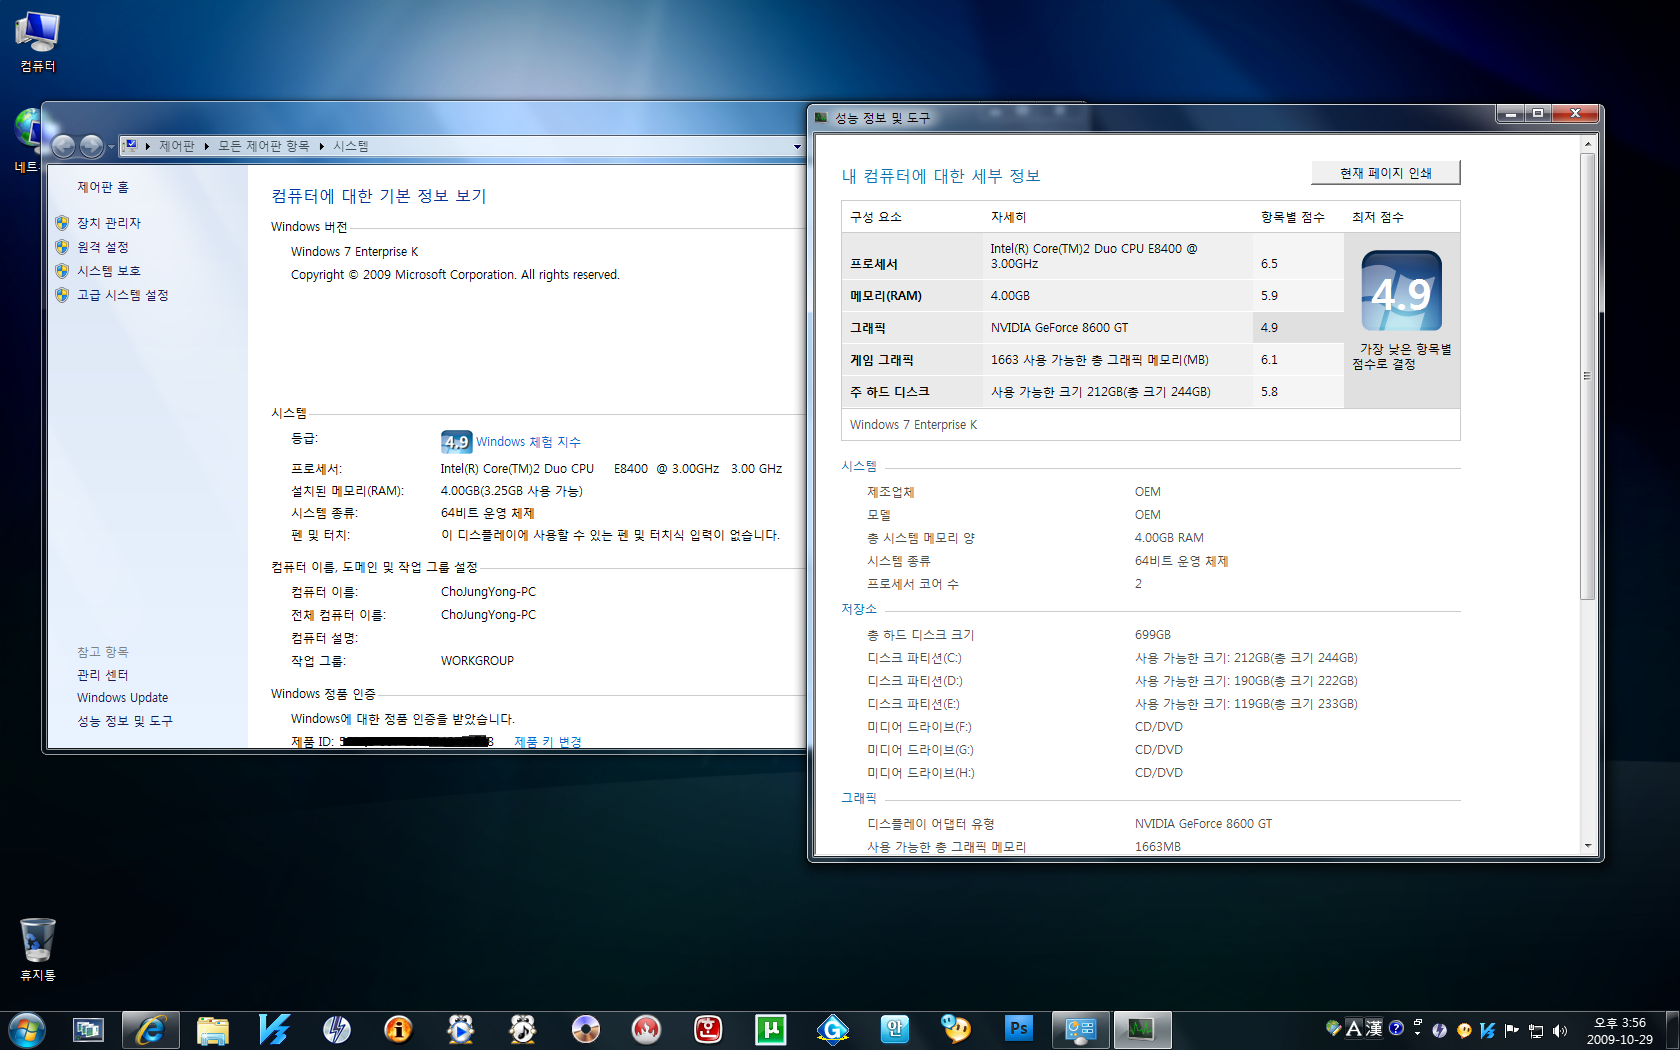Open the first desktop-switcher icon beside Start
Image resolution: width=1680 pixels, height=1050 pixels.
(88, 1029)
